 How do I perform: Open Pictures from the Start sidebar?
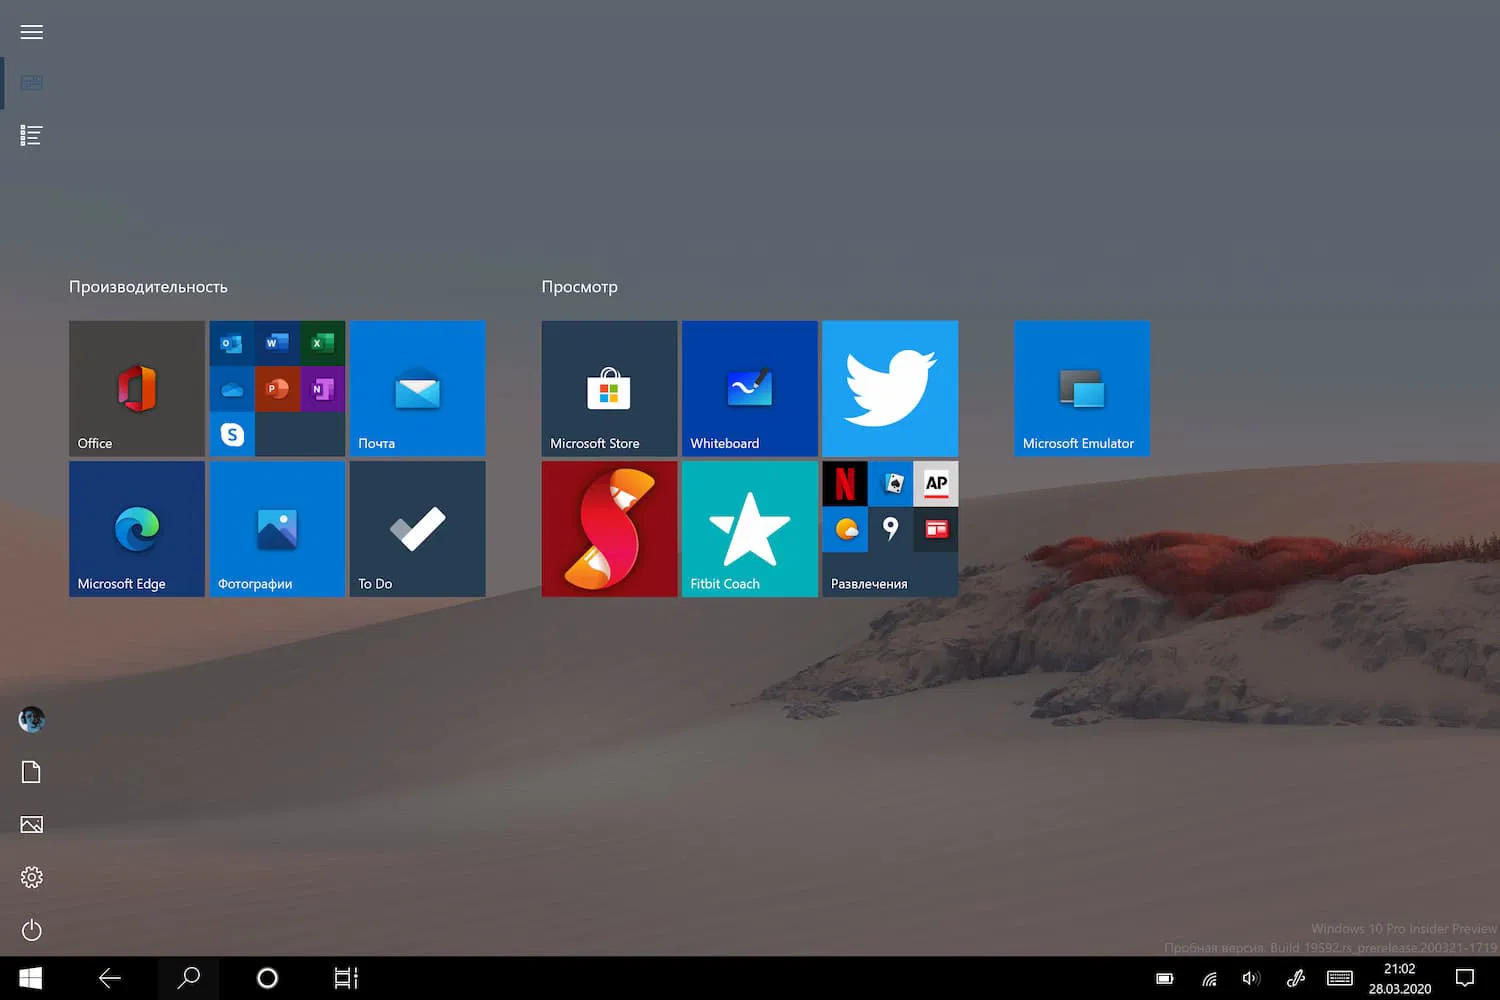[32, 824]
